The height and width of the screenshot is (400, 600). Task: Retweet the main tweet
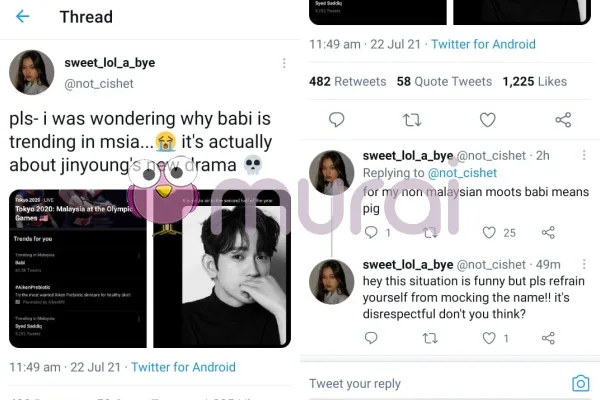(x=411, y=120)
